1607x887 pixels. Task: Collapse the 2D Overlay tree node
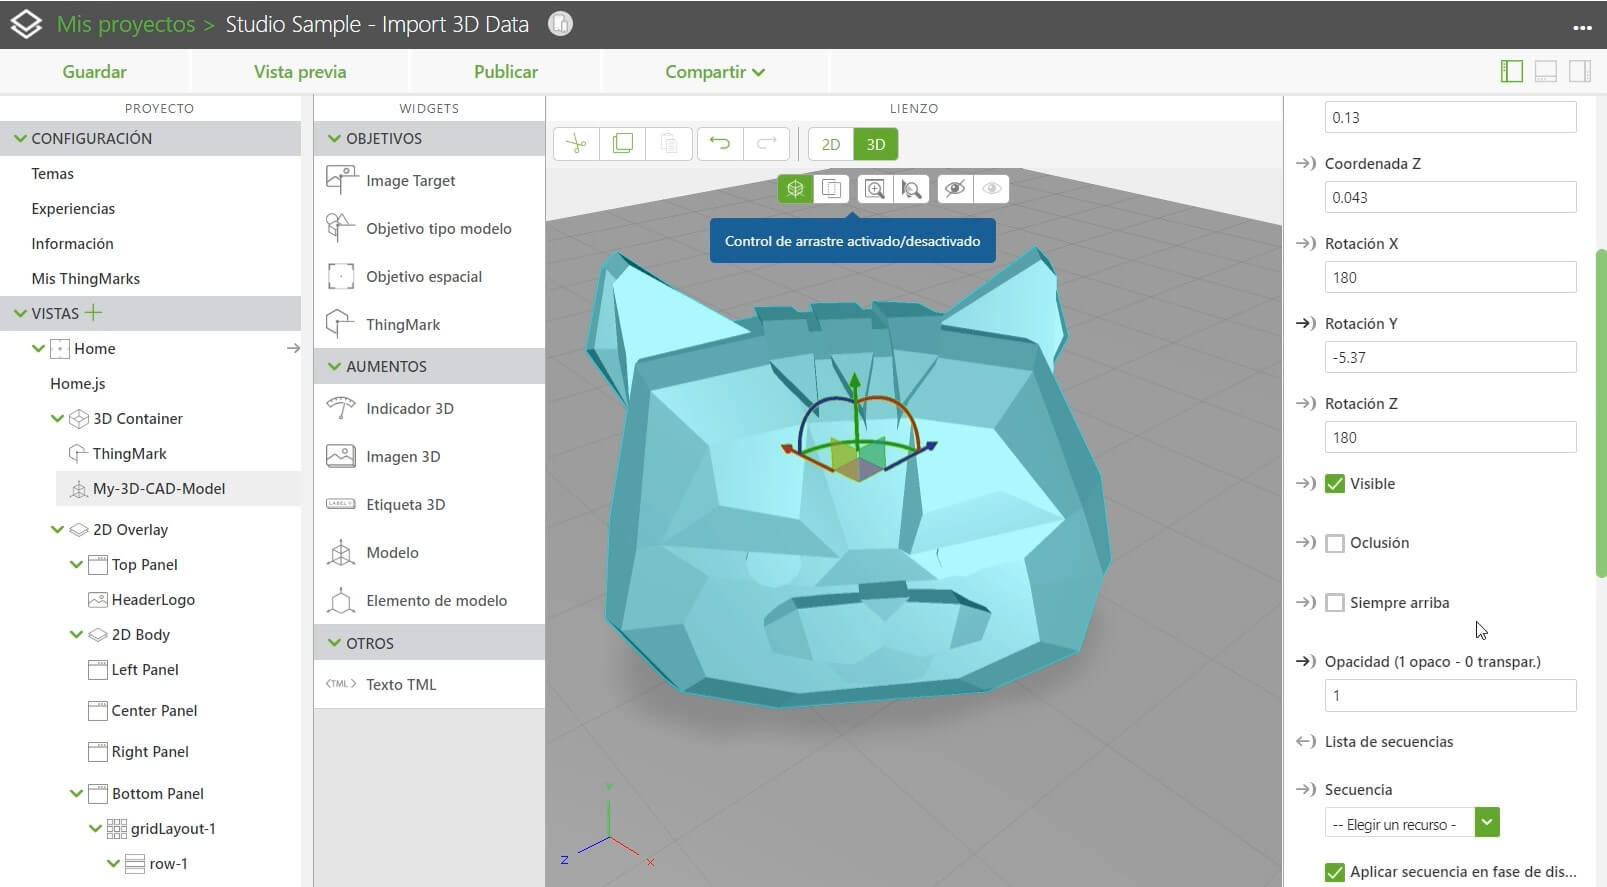click(57, 530)
